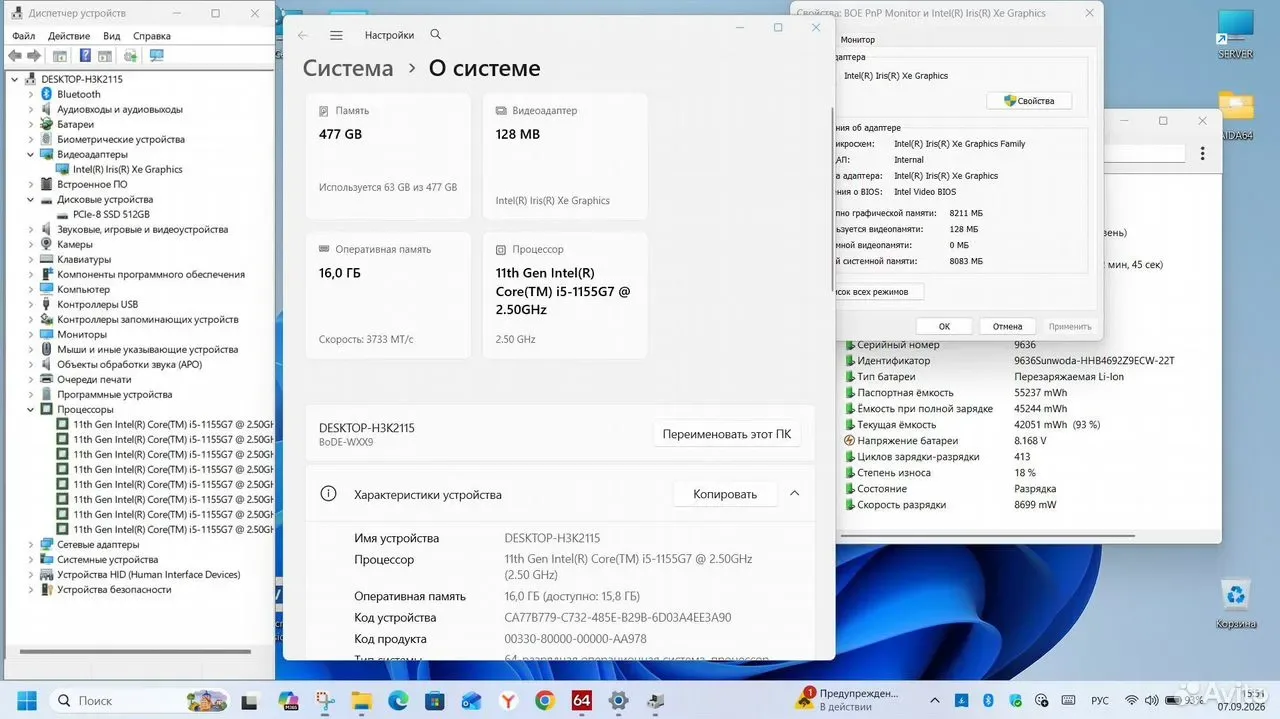Open the Действие menu
This screenshot has width=1280, height=719.
[69, 35]
